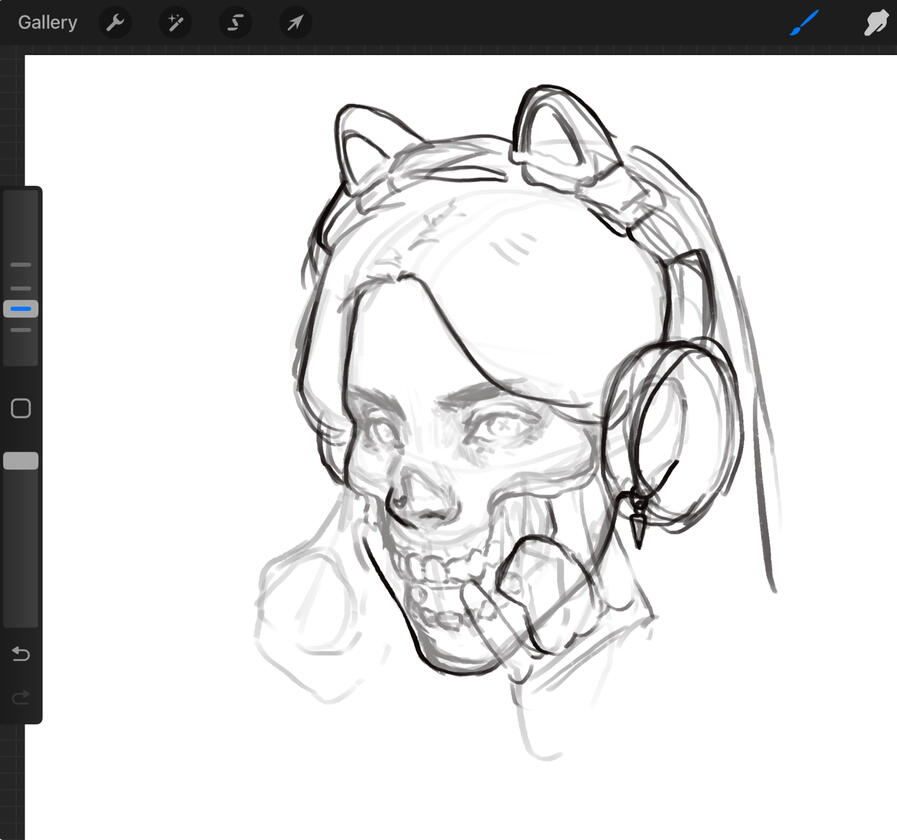Activate the Selection tool (S icon)
The image size is (897, 840).
[235, 22]
